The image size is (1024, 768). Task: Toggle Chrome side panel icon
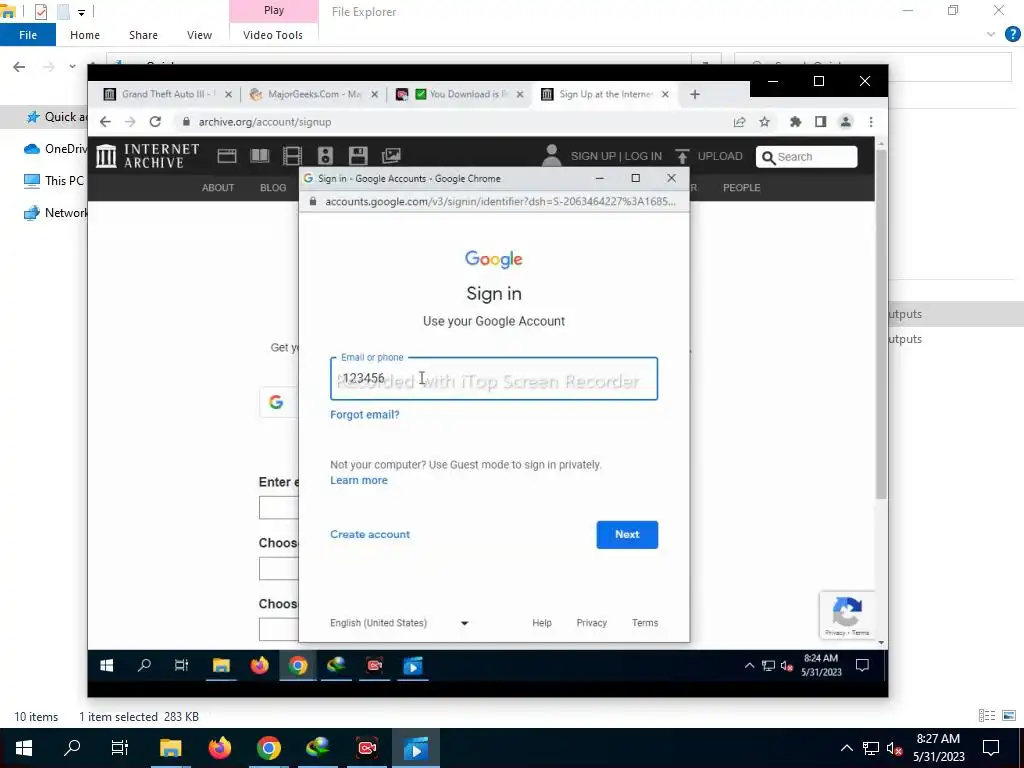(x=820, y=121)
